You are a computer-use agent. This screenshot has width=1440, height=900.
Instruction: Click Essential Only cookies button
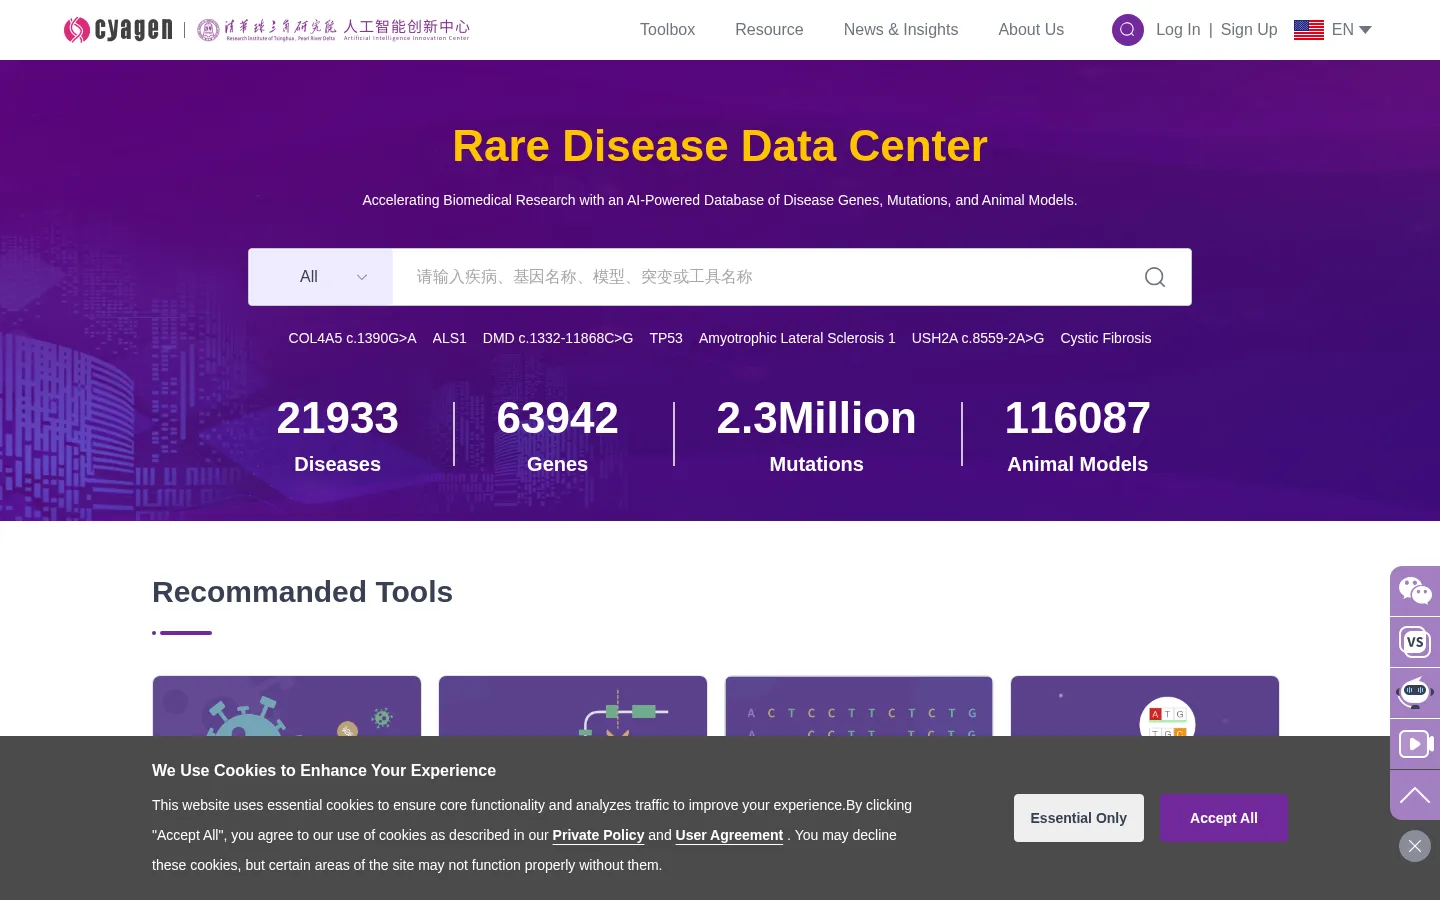coord(1079,818)
